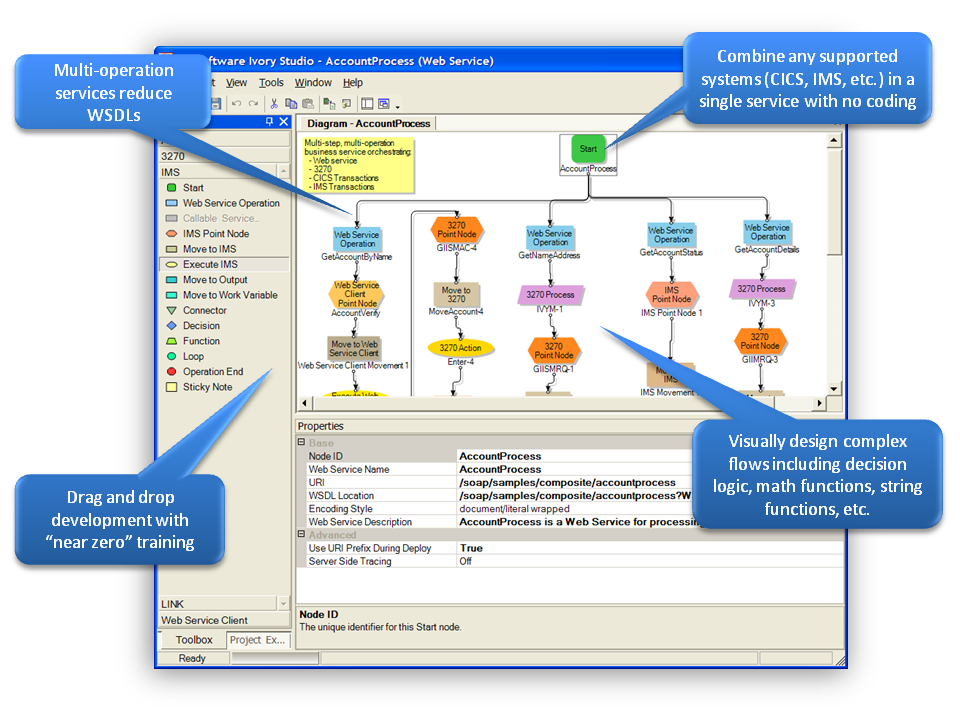Select the Callable Service toolbox item
The height and width of the screenshot is (720, 960).
[212, 219]
